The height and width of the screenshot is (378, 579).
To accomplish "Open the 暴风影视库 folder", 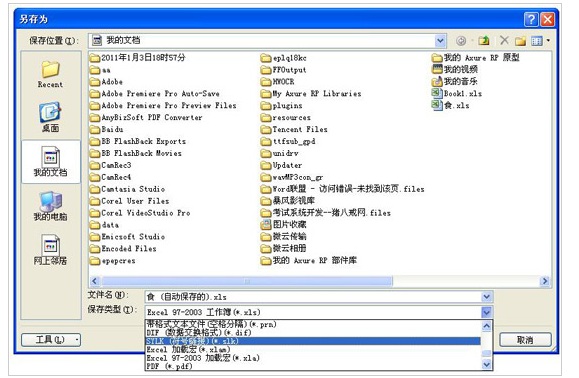I will click(x=287, y=201).
